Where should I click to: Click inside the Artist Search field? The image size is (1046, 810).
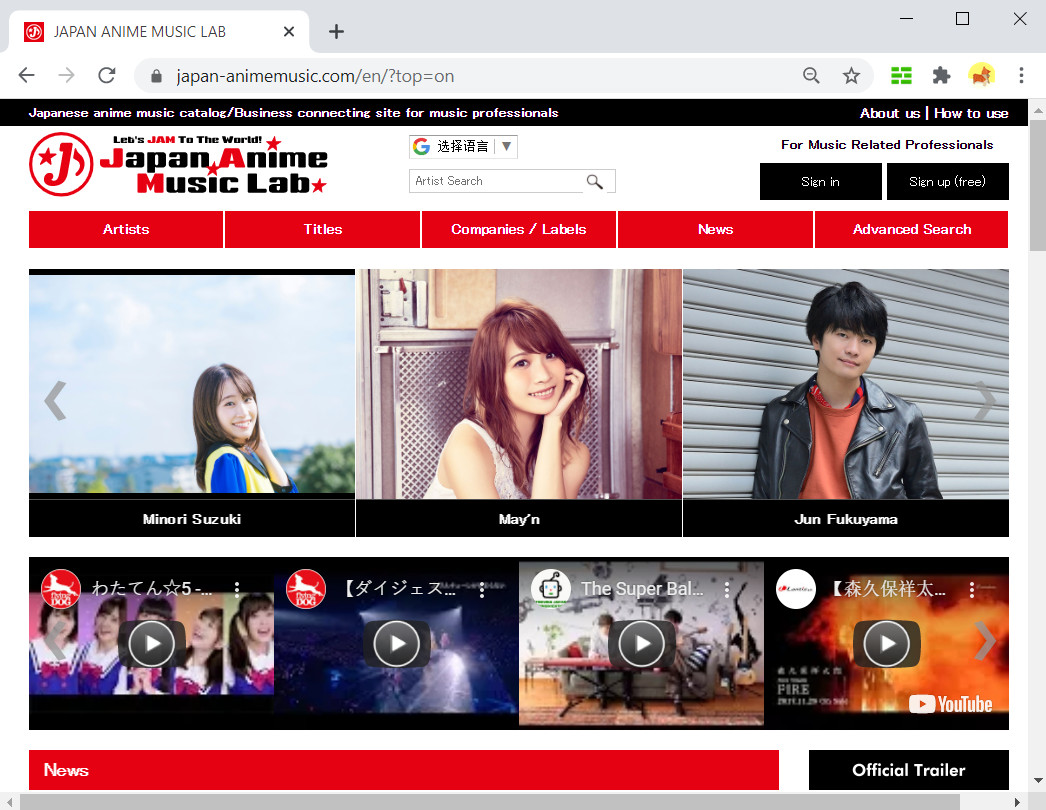pyautogui.click(x=490, y=181)
